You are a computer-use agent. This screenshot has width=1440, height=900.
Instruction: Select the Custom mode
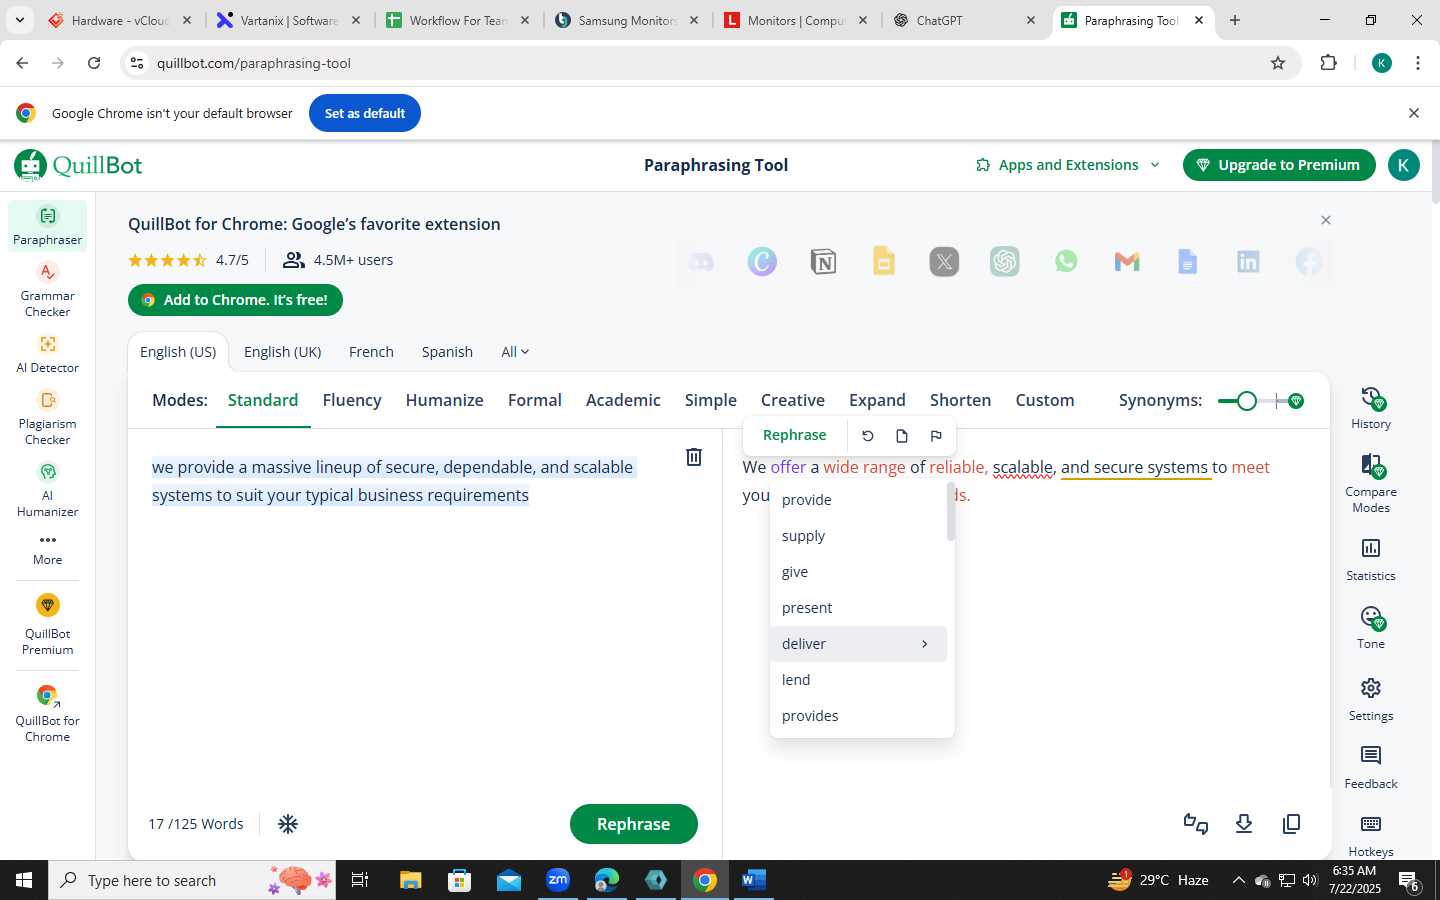tap(1045, 400)
